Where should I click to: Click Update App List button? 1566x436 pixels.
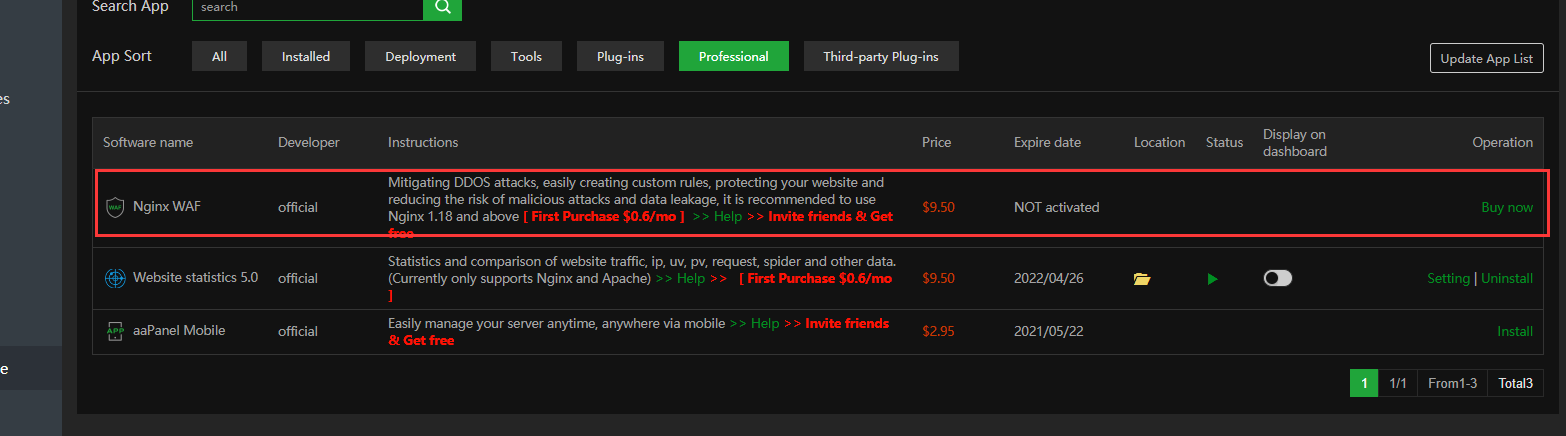coord(1486,58)
